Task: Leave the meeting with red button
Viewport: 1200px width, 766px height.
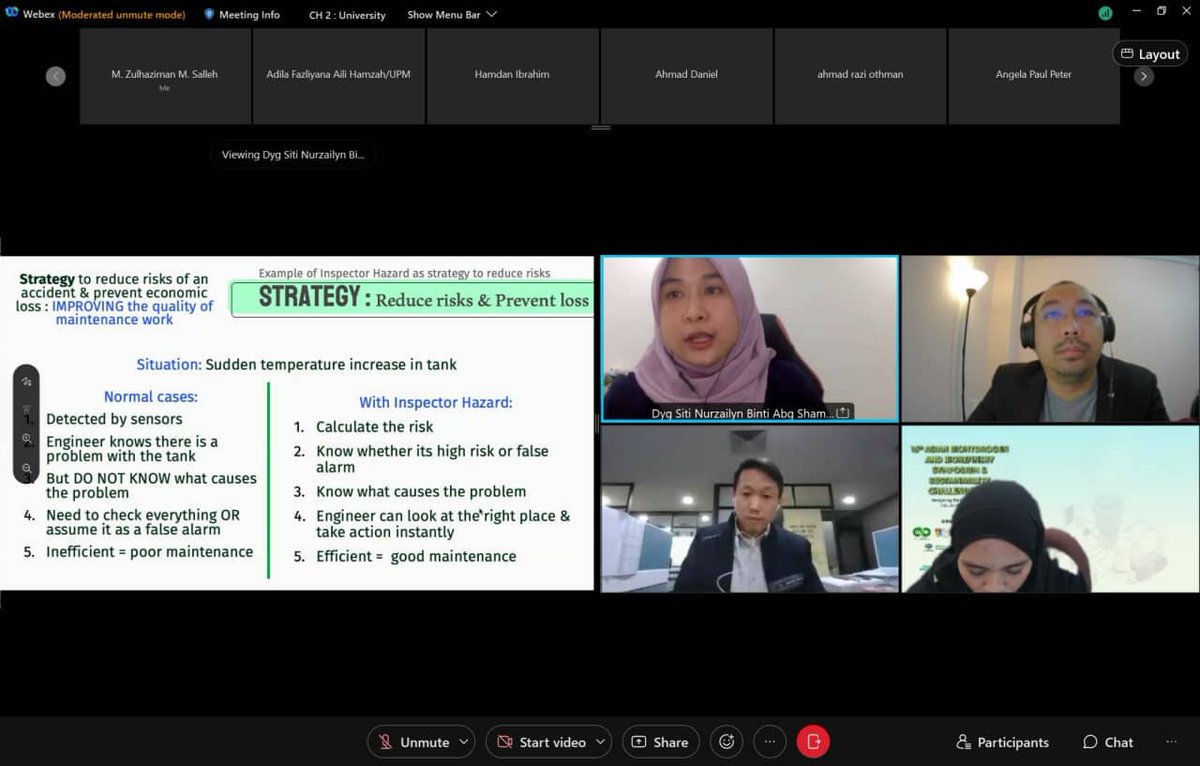Action: [813, 742]
